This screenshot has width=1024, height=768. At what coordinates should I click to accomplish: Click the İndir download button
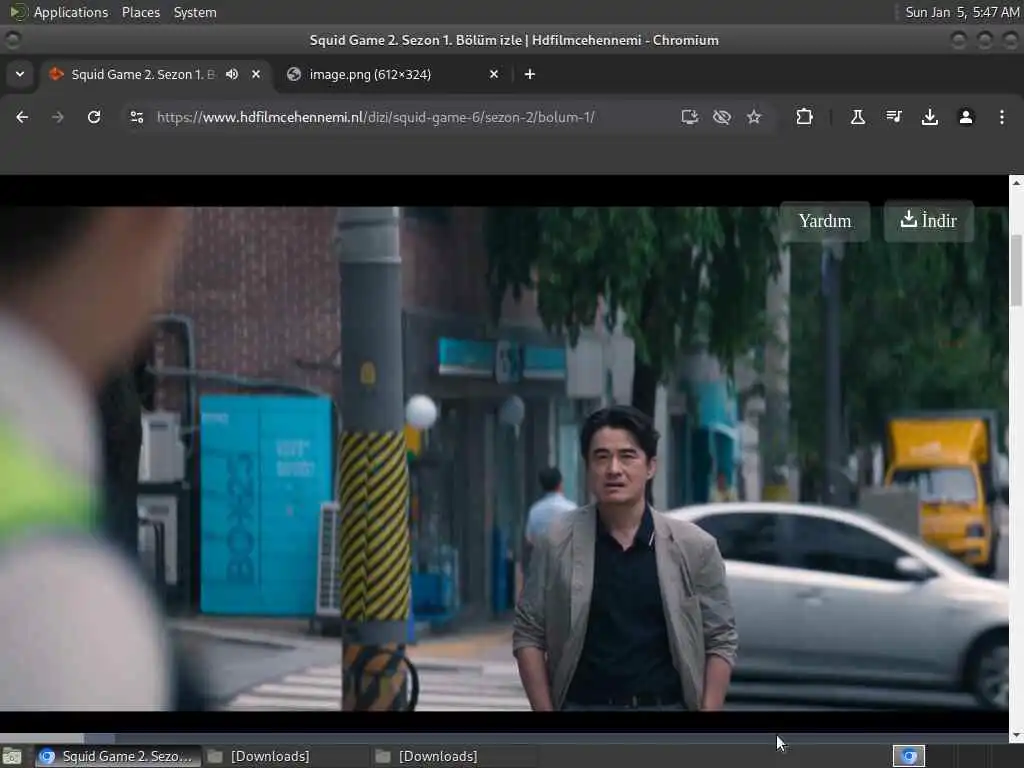pyautogui.click(x=928, y=221)
